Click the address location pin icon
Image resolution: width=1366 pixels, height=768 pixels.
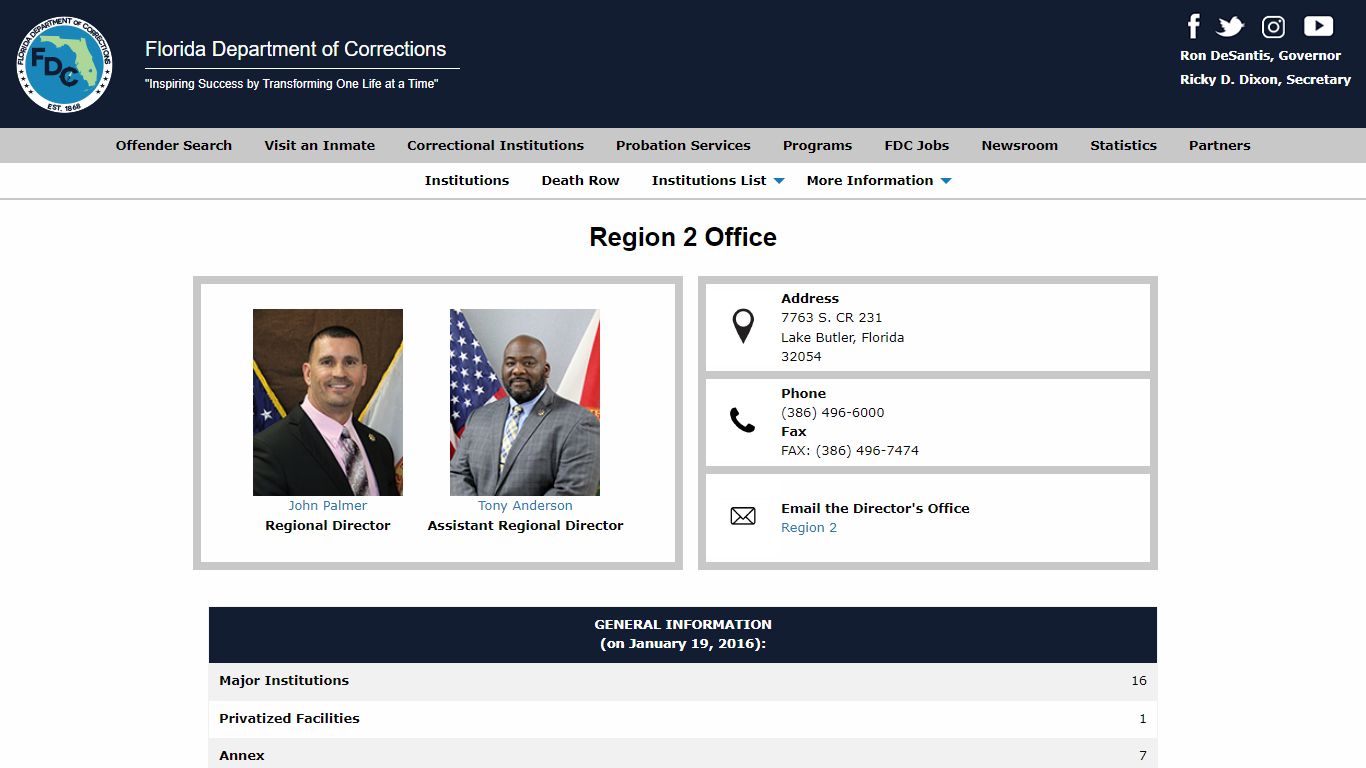click(743, 326)
